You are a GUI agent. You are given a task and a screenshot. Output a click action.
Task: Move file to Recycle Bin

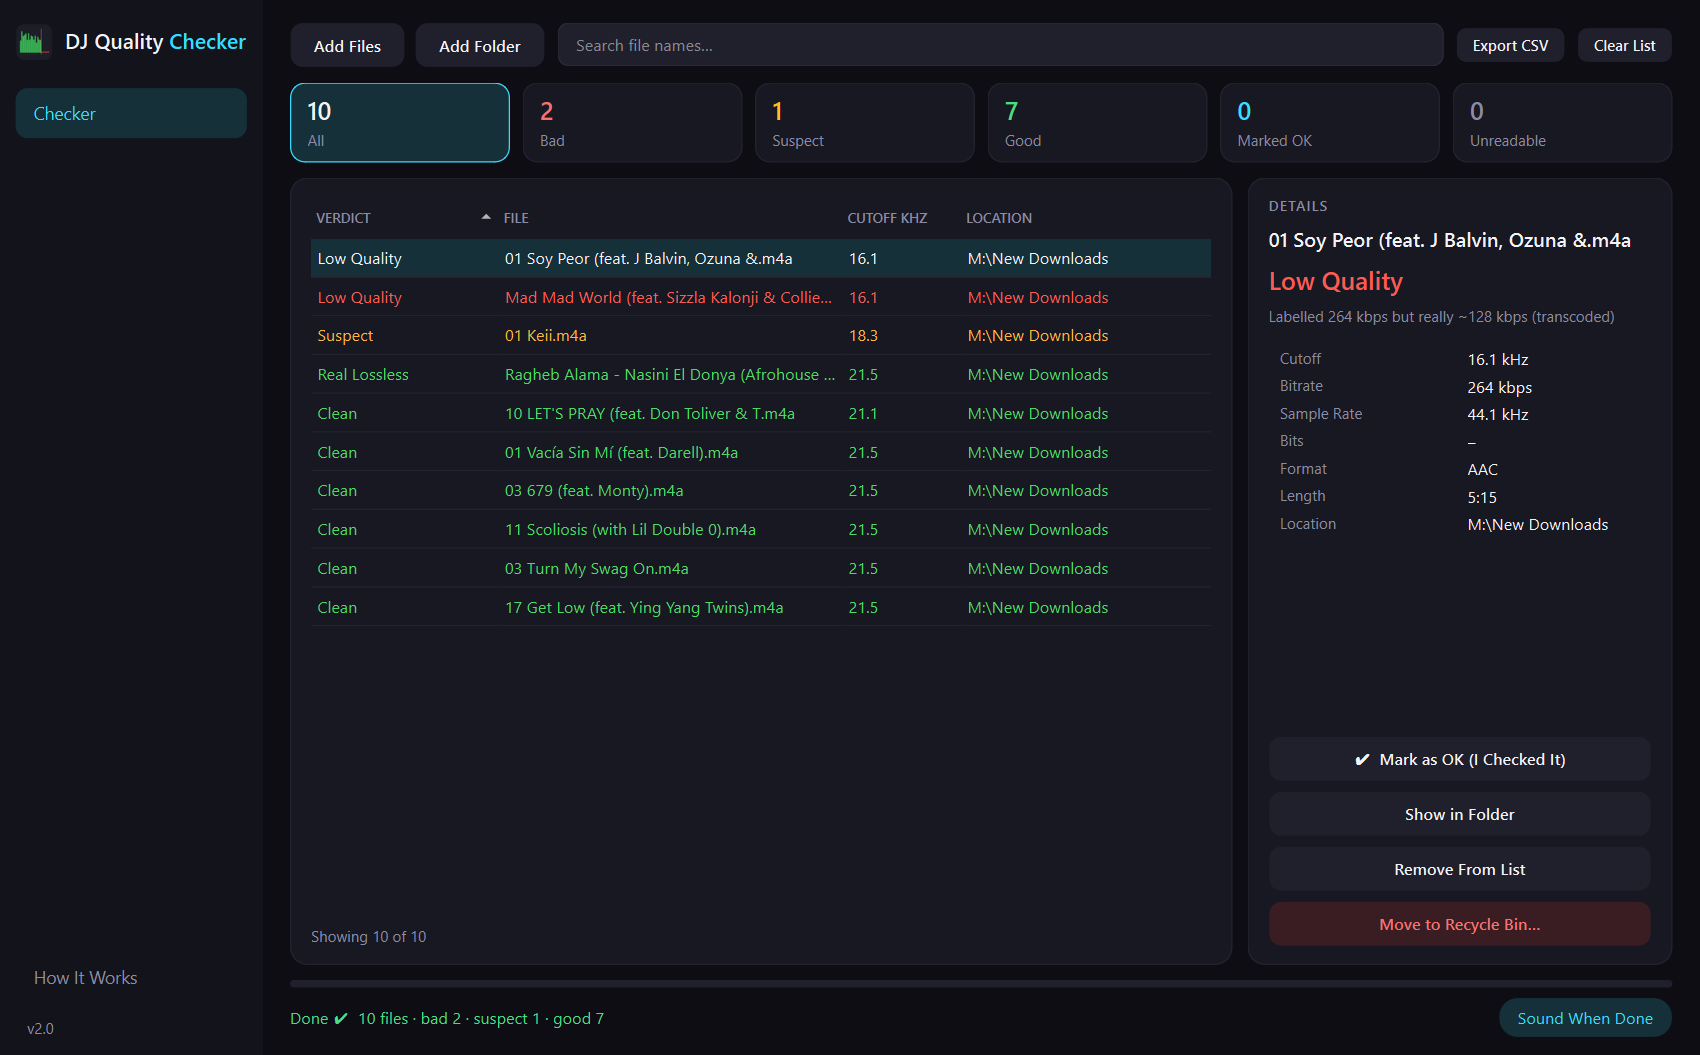[1460, 924]
